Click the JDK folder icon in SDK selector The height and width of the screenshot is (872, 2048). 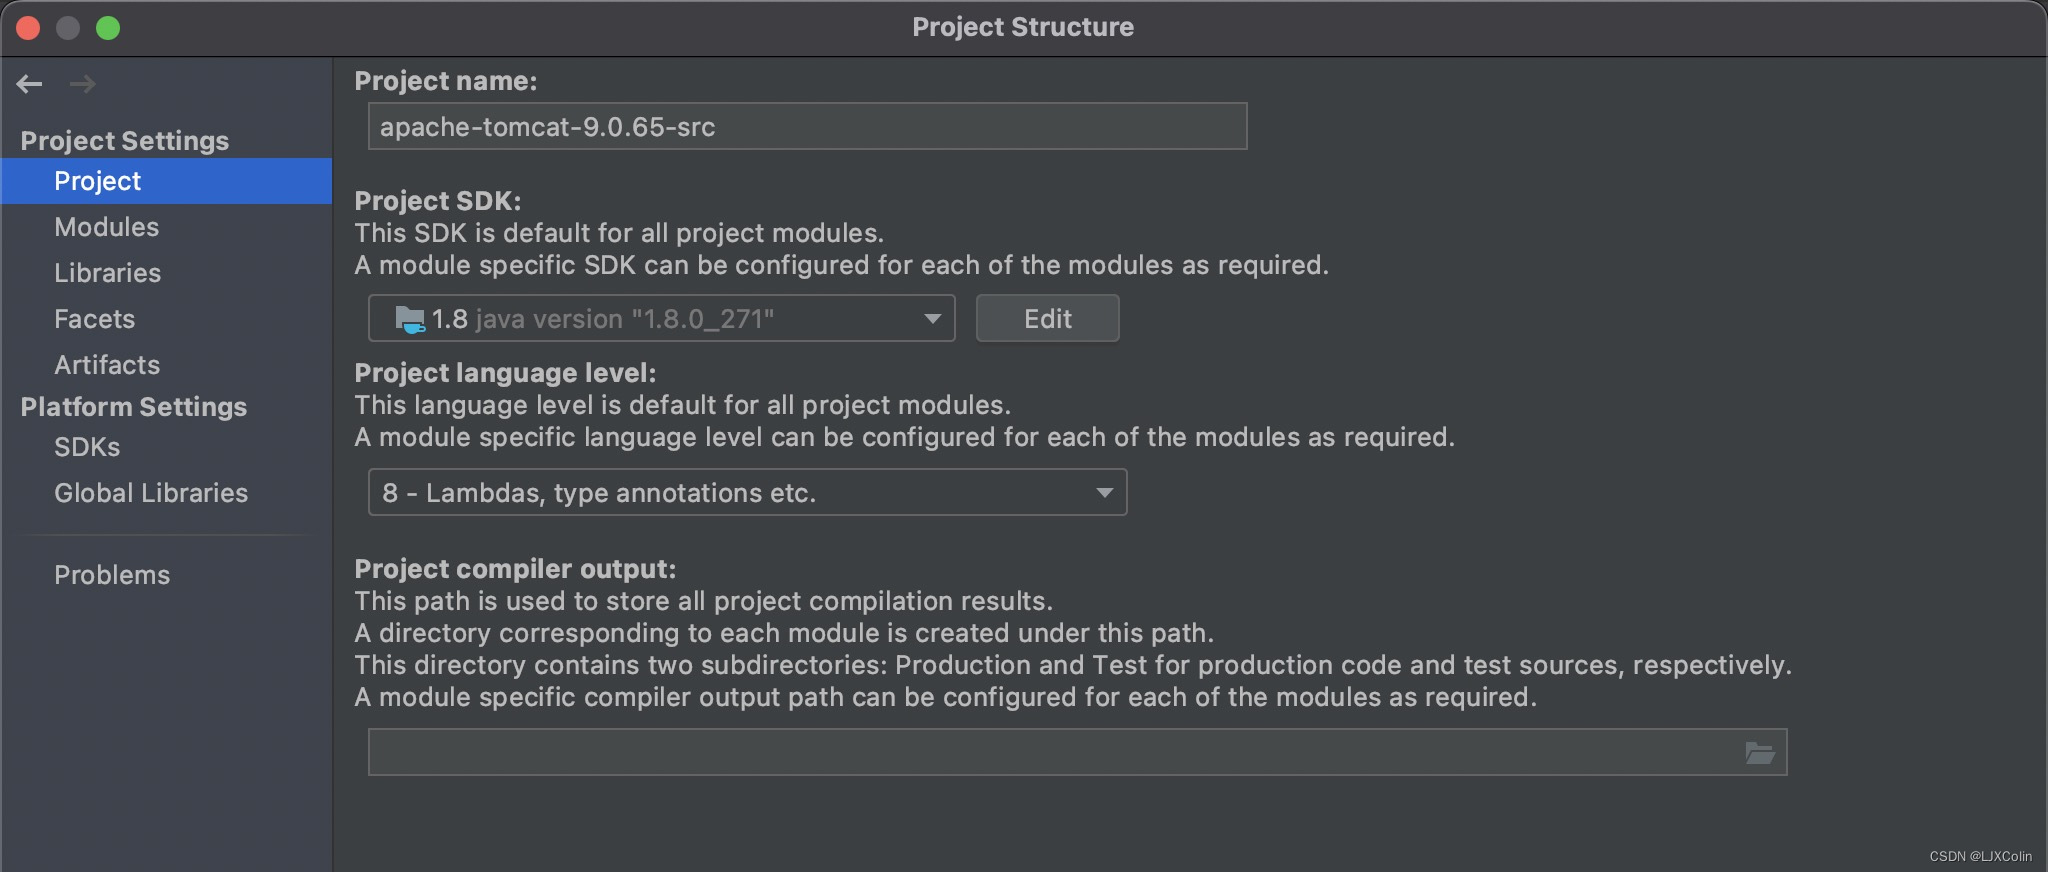tap(410, 319)
